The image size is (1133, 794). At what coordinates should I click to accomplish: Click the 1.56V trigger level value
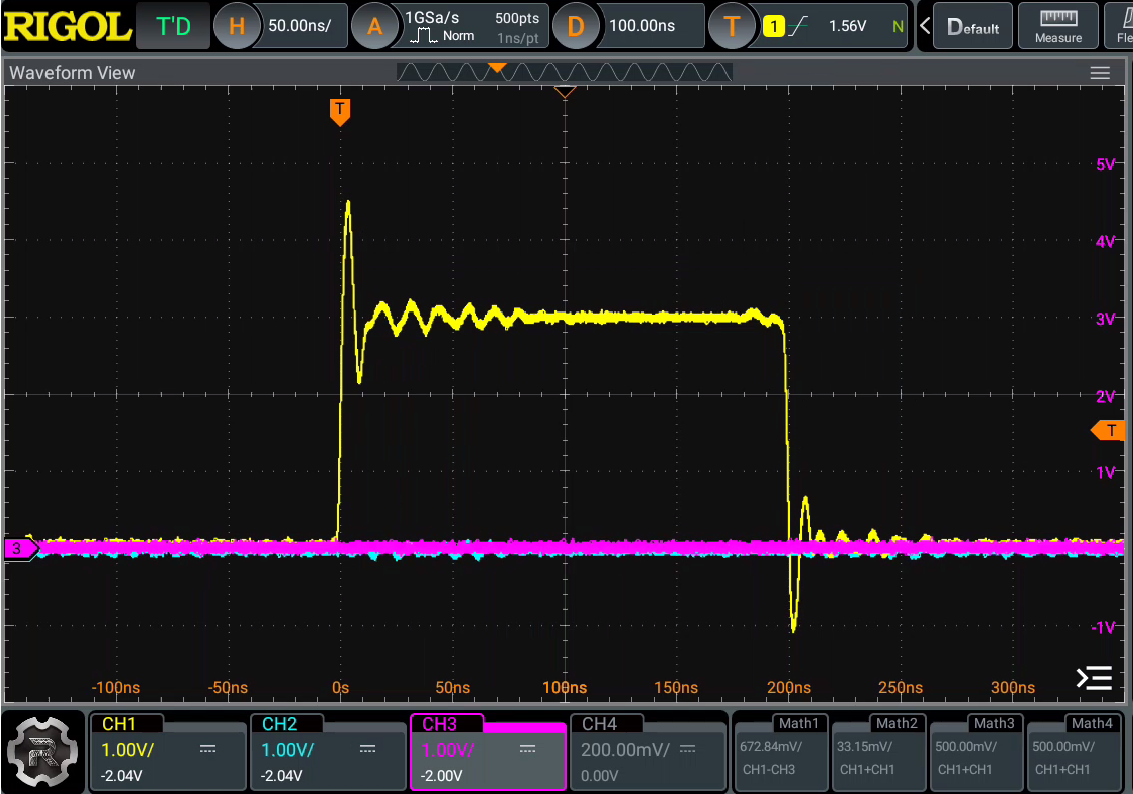[847, 26]
